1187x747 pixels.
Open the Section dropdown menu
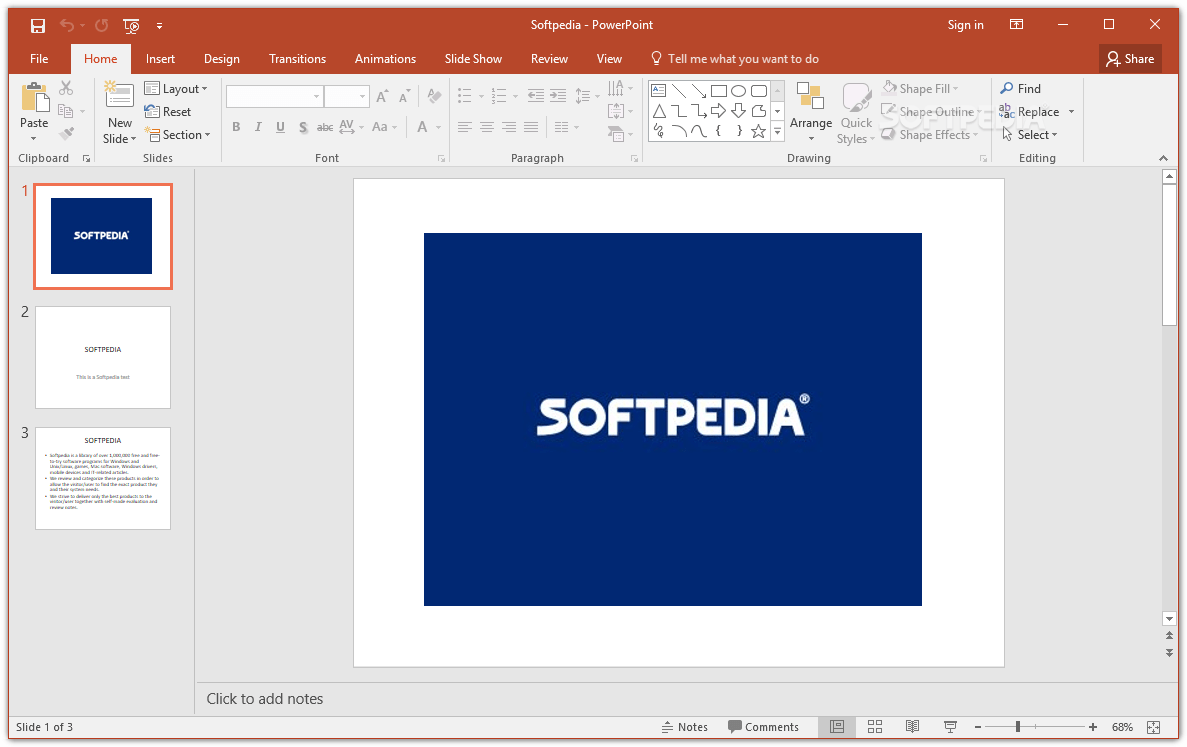point(178,135)
